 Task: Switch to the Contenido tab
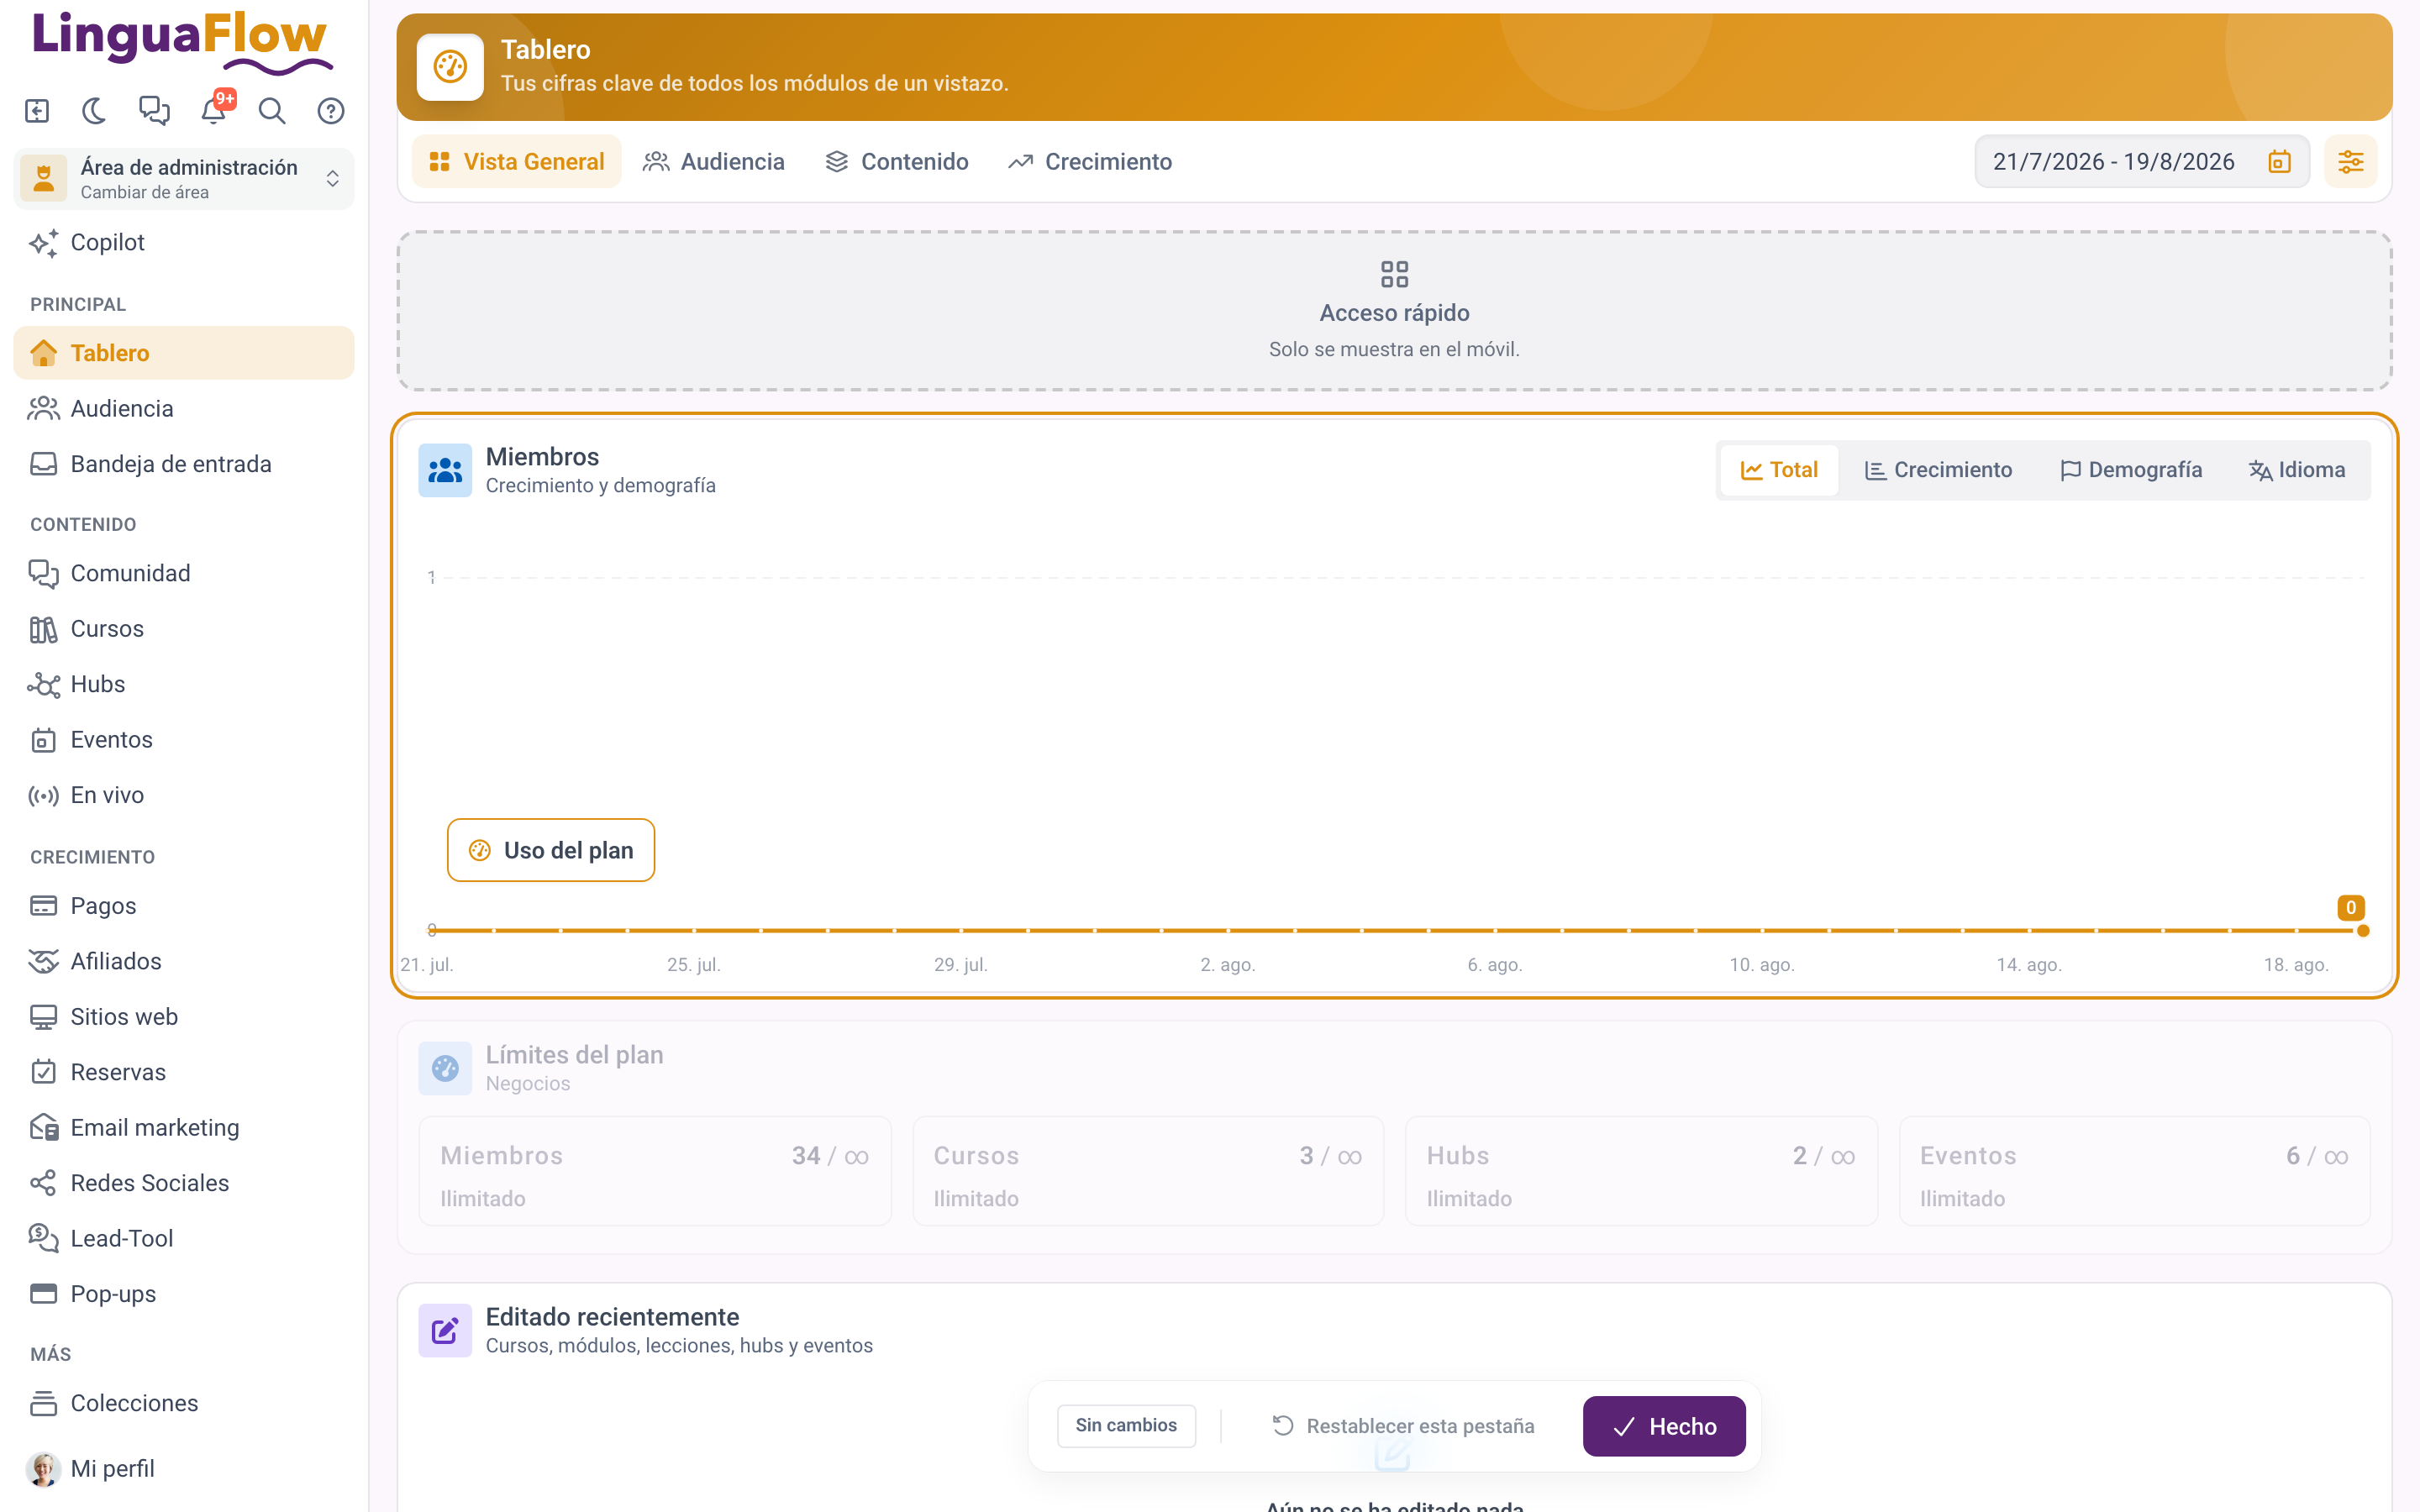[896, 161]
